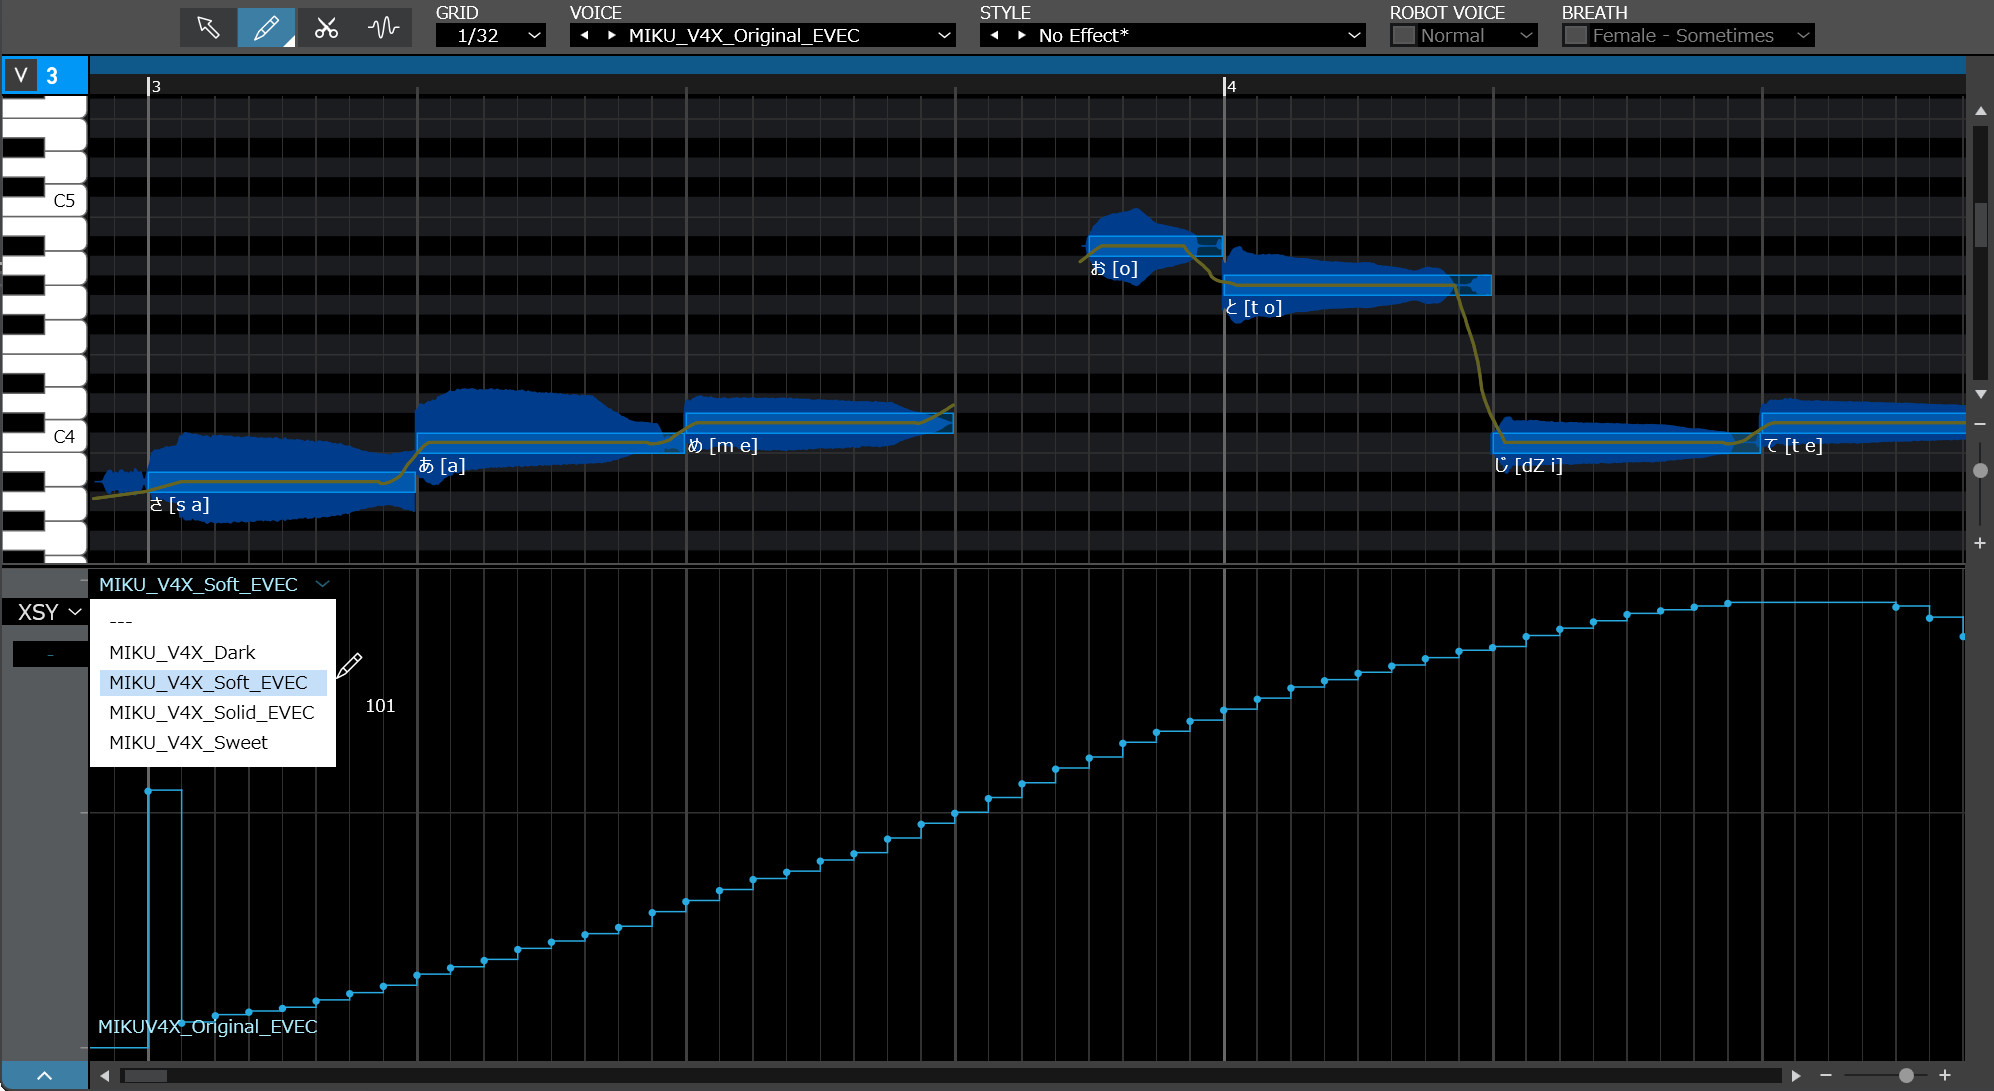Open the Robot Voice Normal dropdown
Viewport: 1994px width, 1091px height.
pyautogui.click(x=1477, y=36)
